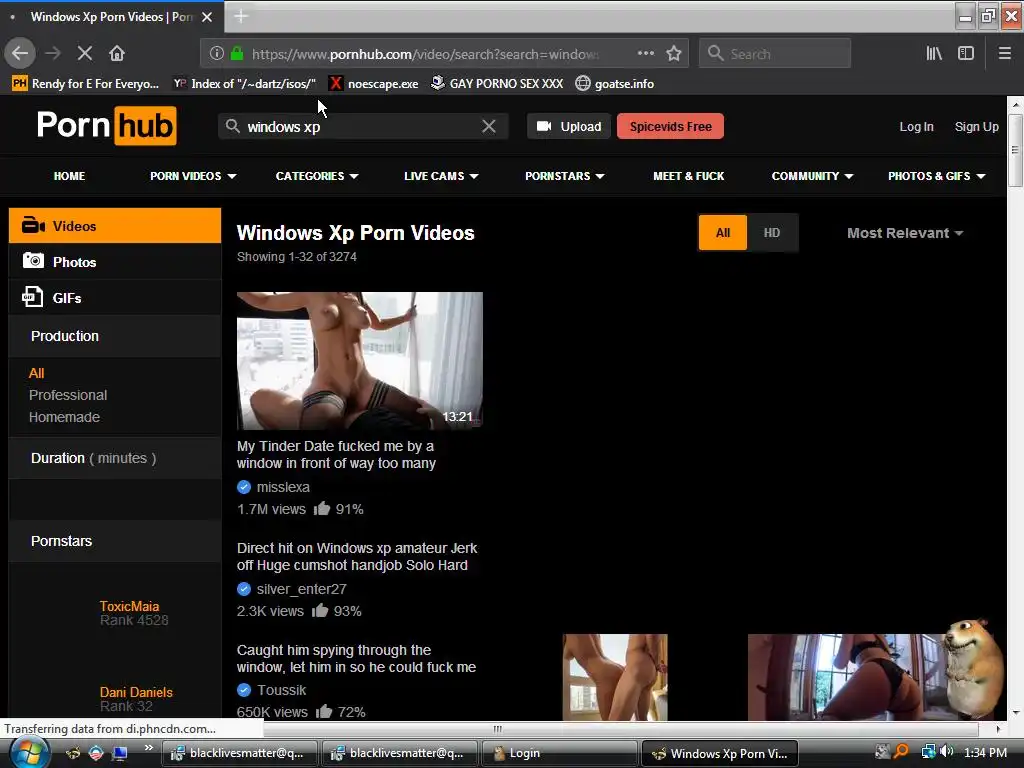This screenshot has width=1024, height=768.
Task: Click the hamster desktop character
Action: pyautogui.click(x=973, y=669)
